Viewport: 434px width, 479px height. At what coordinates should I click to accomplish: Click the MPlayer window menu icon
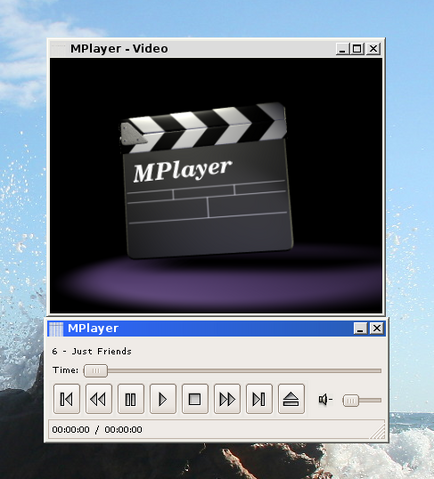point(56,329)
